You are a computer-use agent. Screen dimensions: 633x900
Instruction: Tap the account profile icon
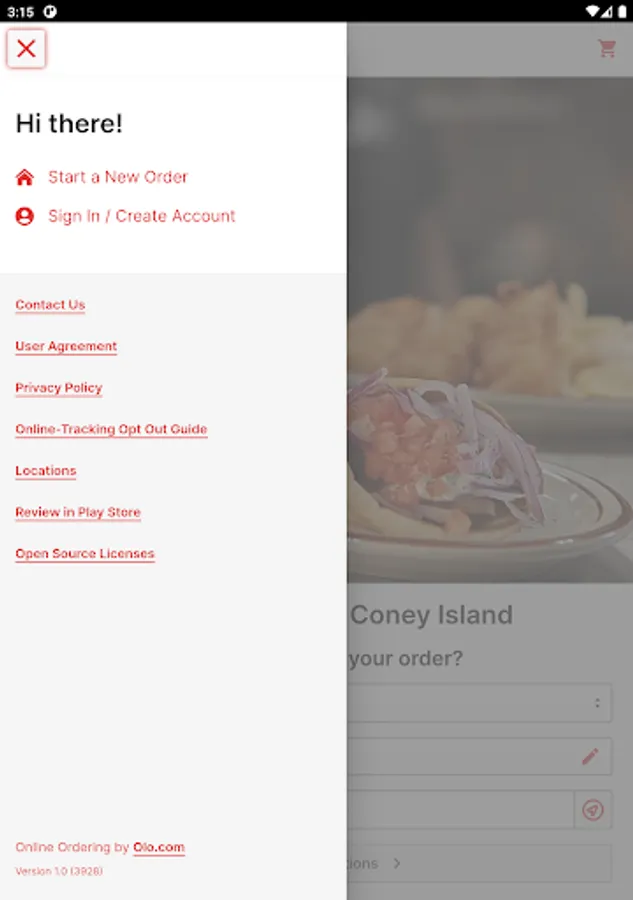[25, 216]
